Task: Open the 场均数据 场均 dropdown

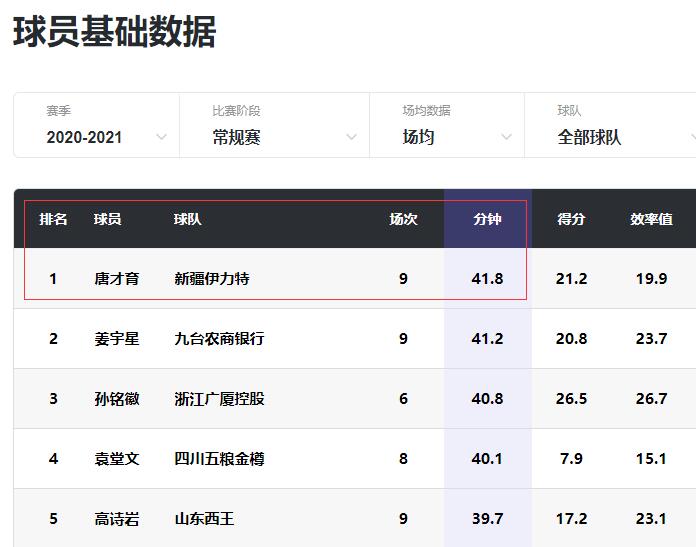Action: pyautogui.click(x=447, y=125)
